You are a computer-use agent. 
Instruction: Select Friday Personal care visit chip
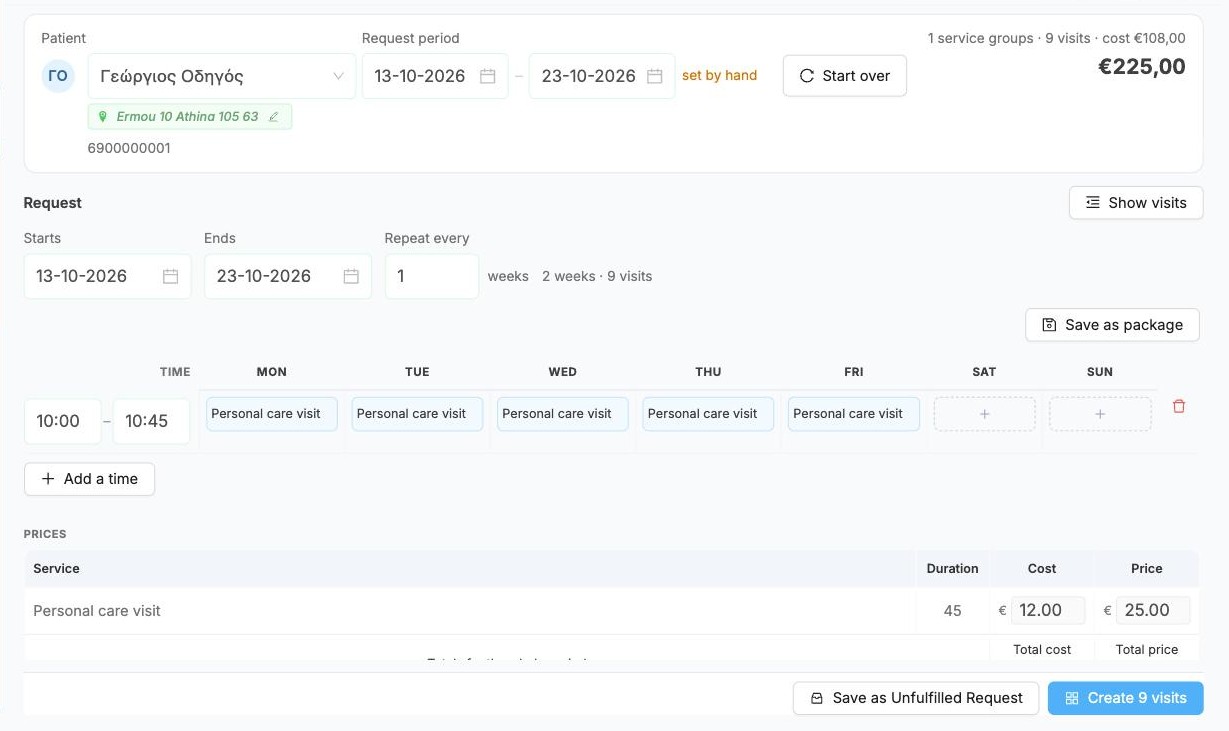click(854, 414)
